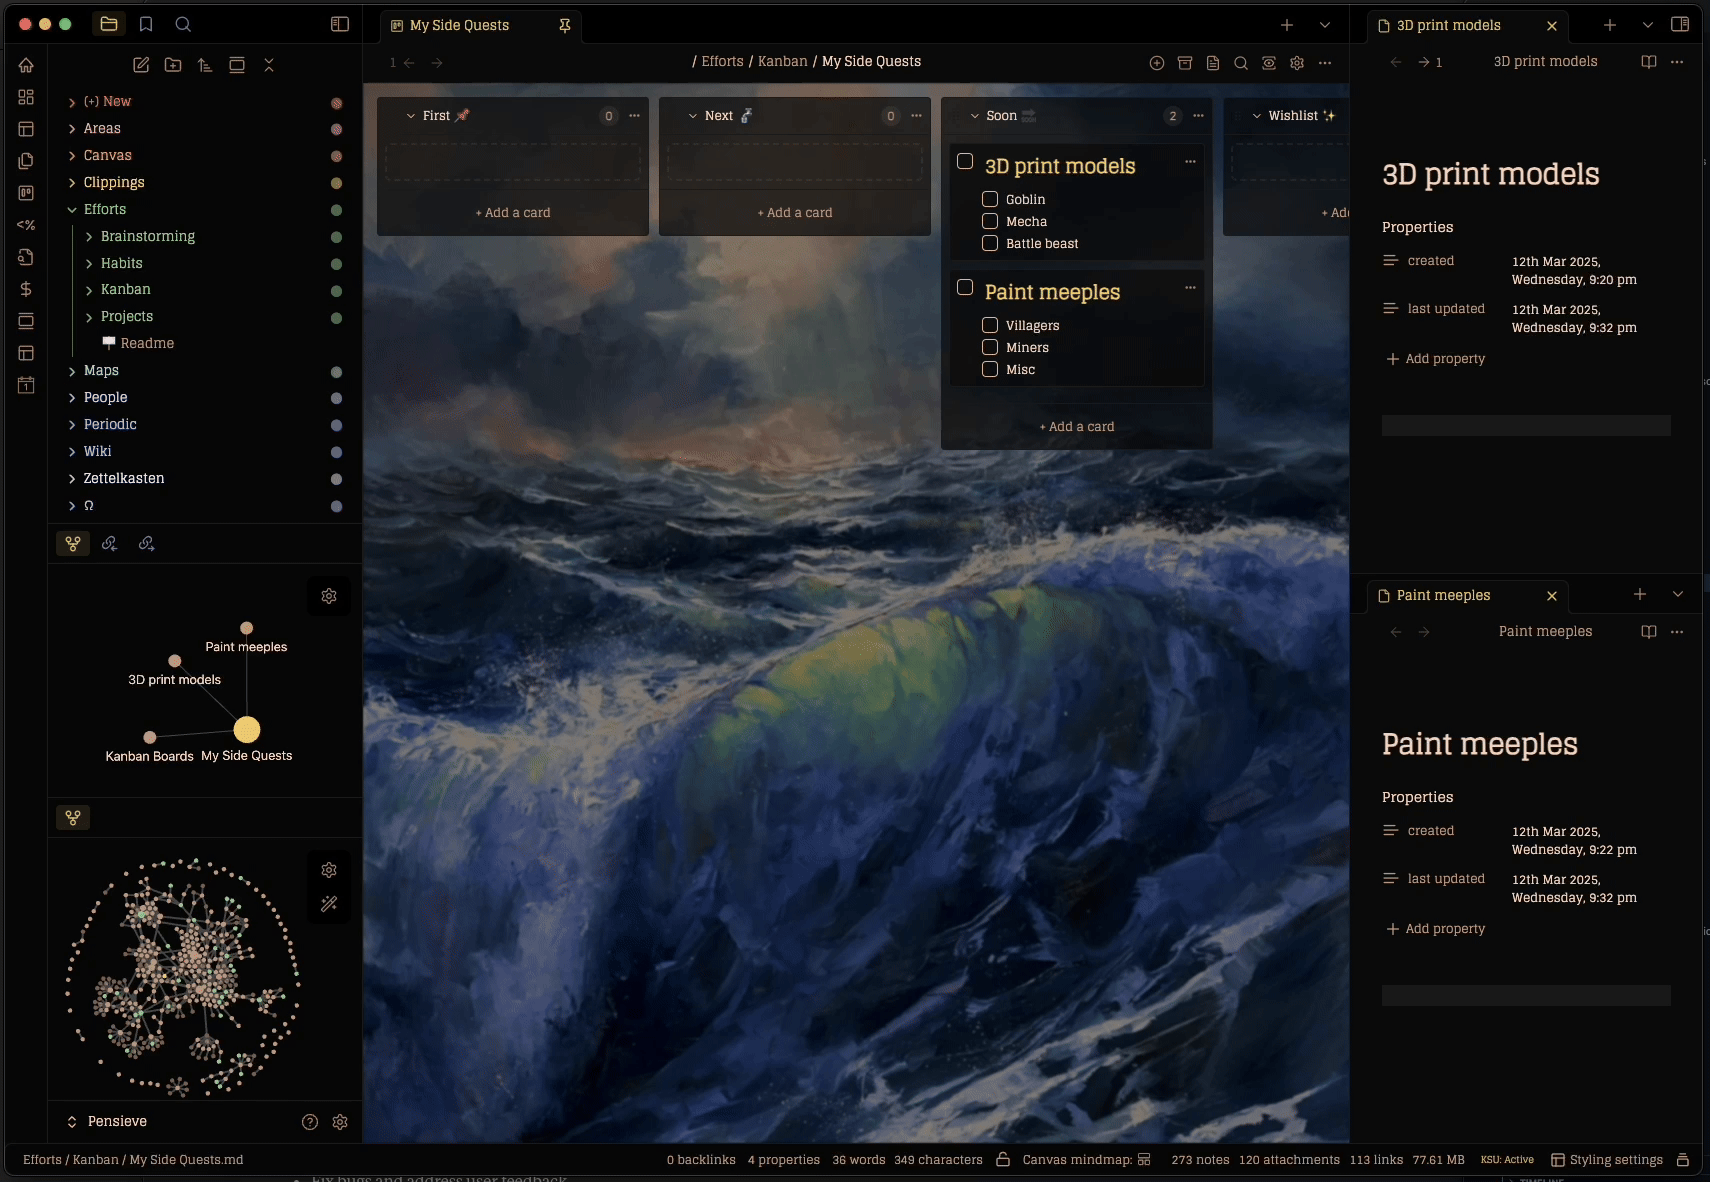The height and width of the screenshot is (1182, 1710).
Task: Archive completed cards icon in Kanban header
Action: (x=1185, y=62)
